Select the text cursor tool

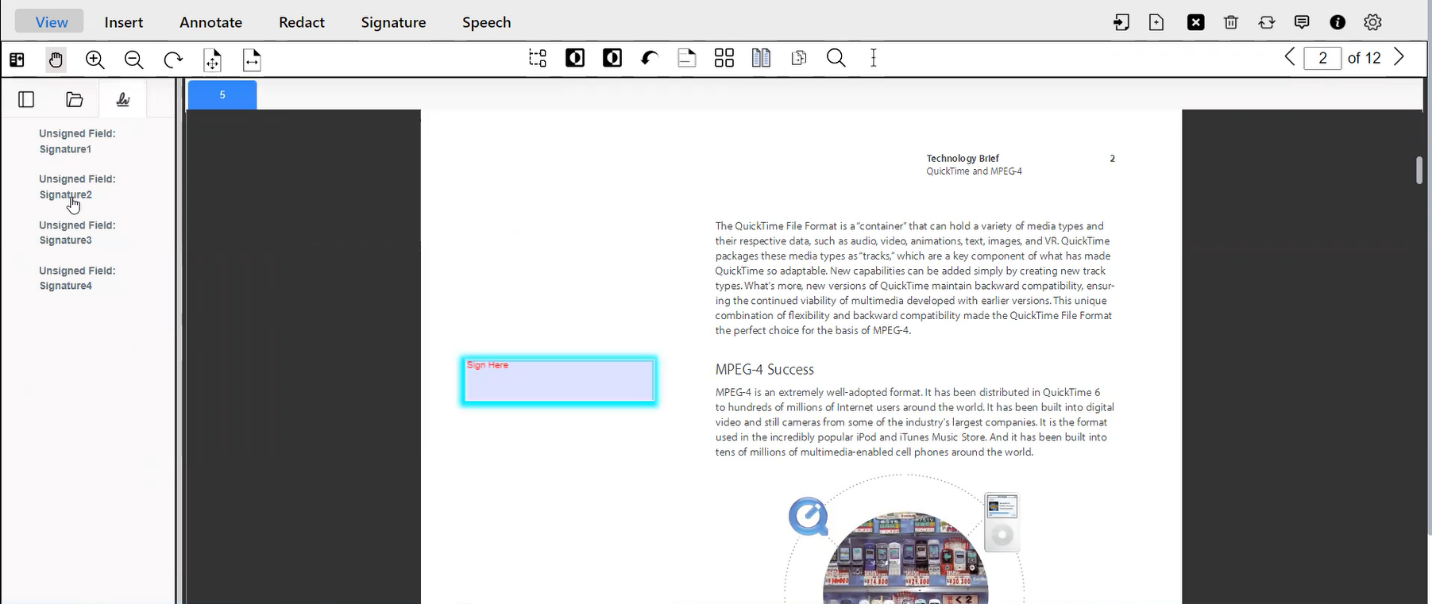pyautogui.click(x=873, y=58)
